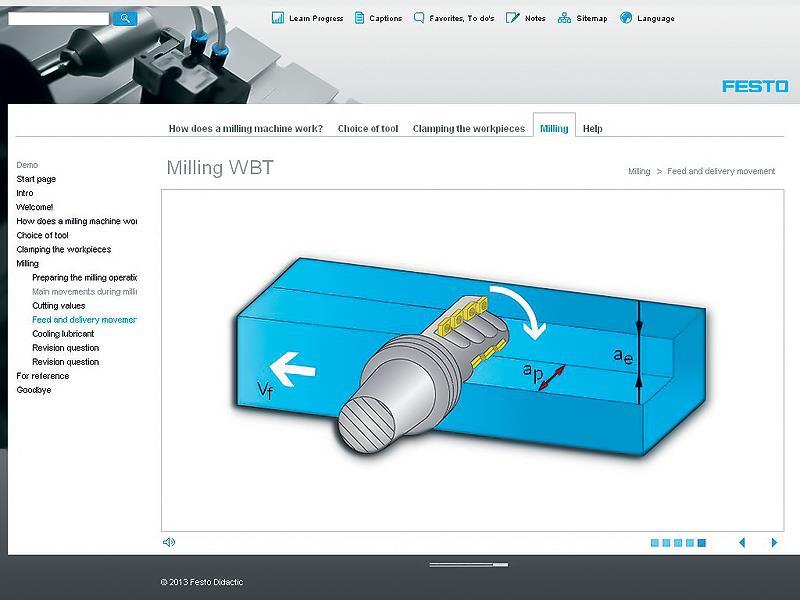Open the Captions document icon

coord(359,18)
